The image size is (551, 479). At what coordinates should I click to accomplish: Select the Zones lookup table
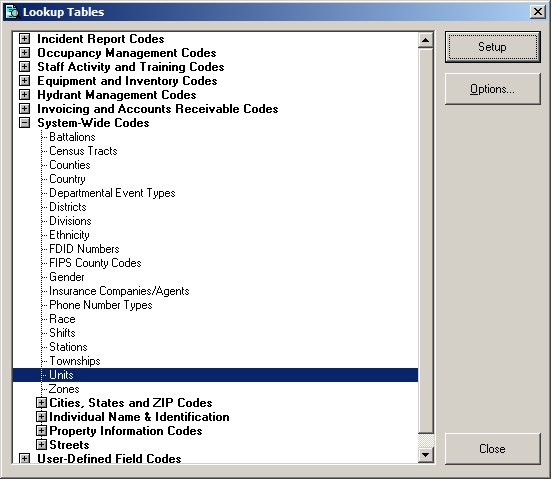pyautogui.click(x=64, y=389)
